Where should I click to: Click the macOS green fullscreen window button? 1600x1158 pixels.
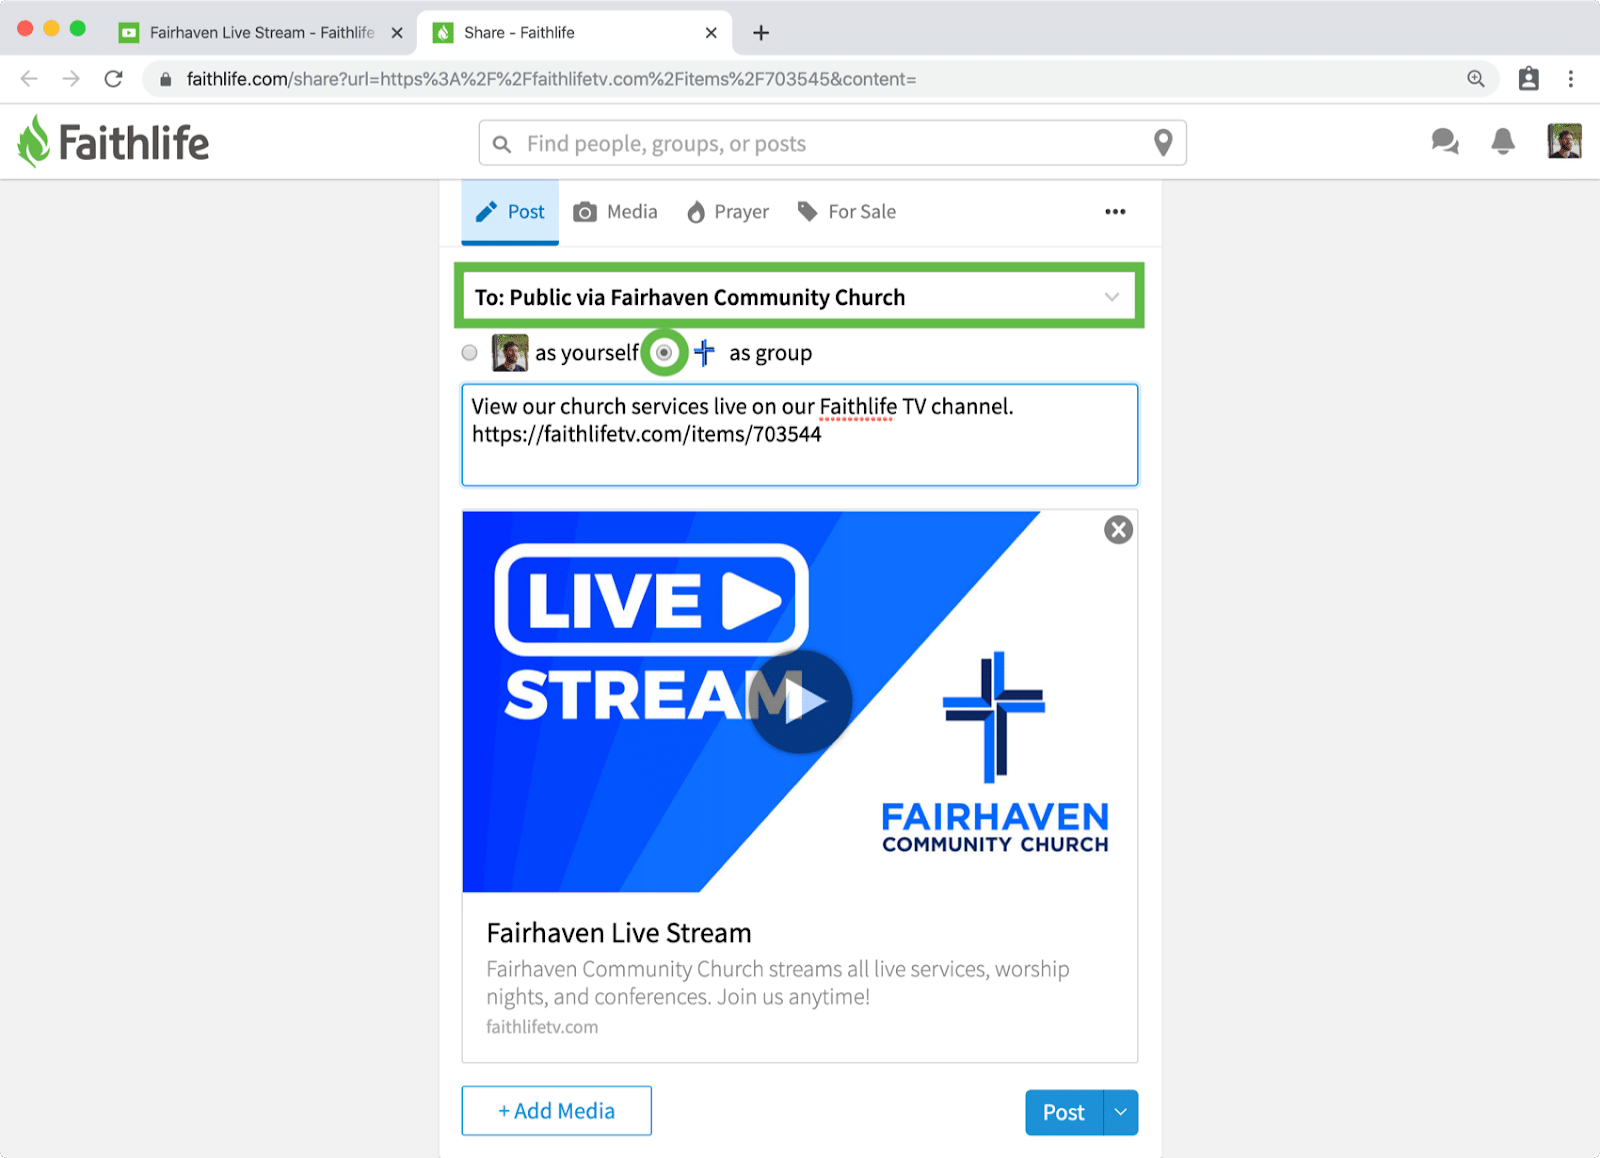tap(78, 29)
